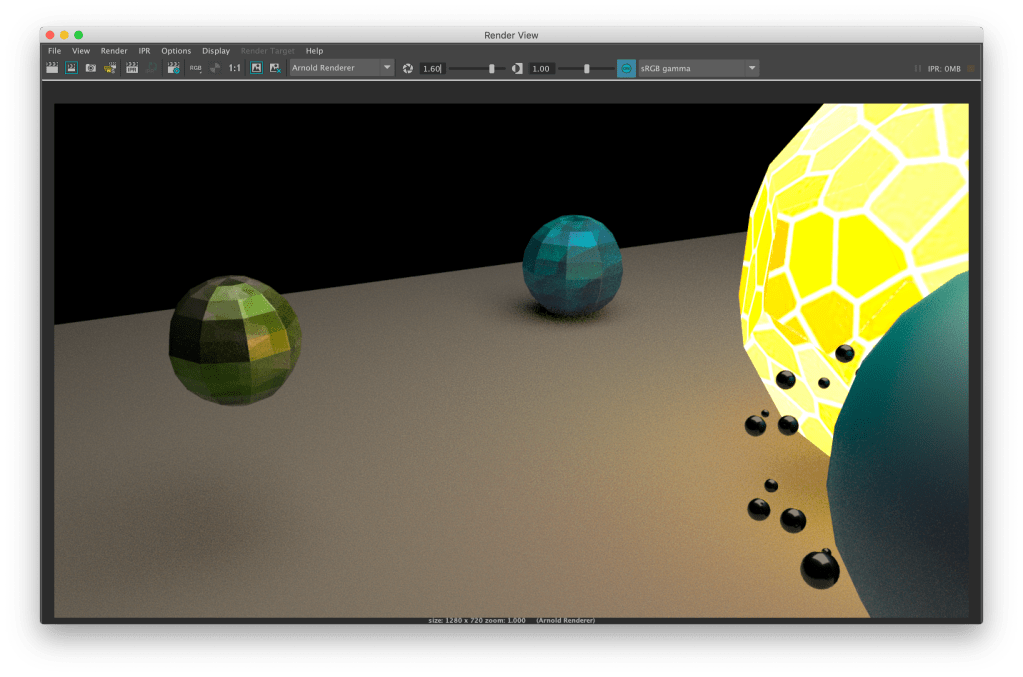Click the Snapshot camera icon

[91, 68]
